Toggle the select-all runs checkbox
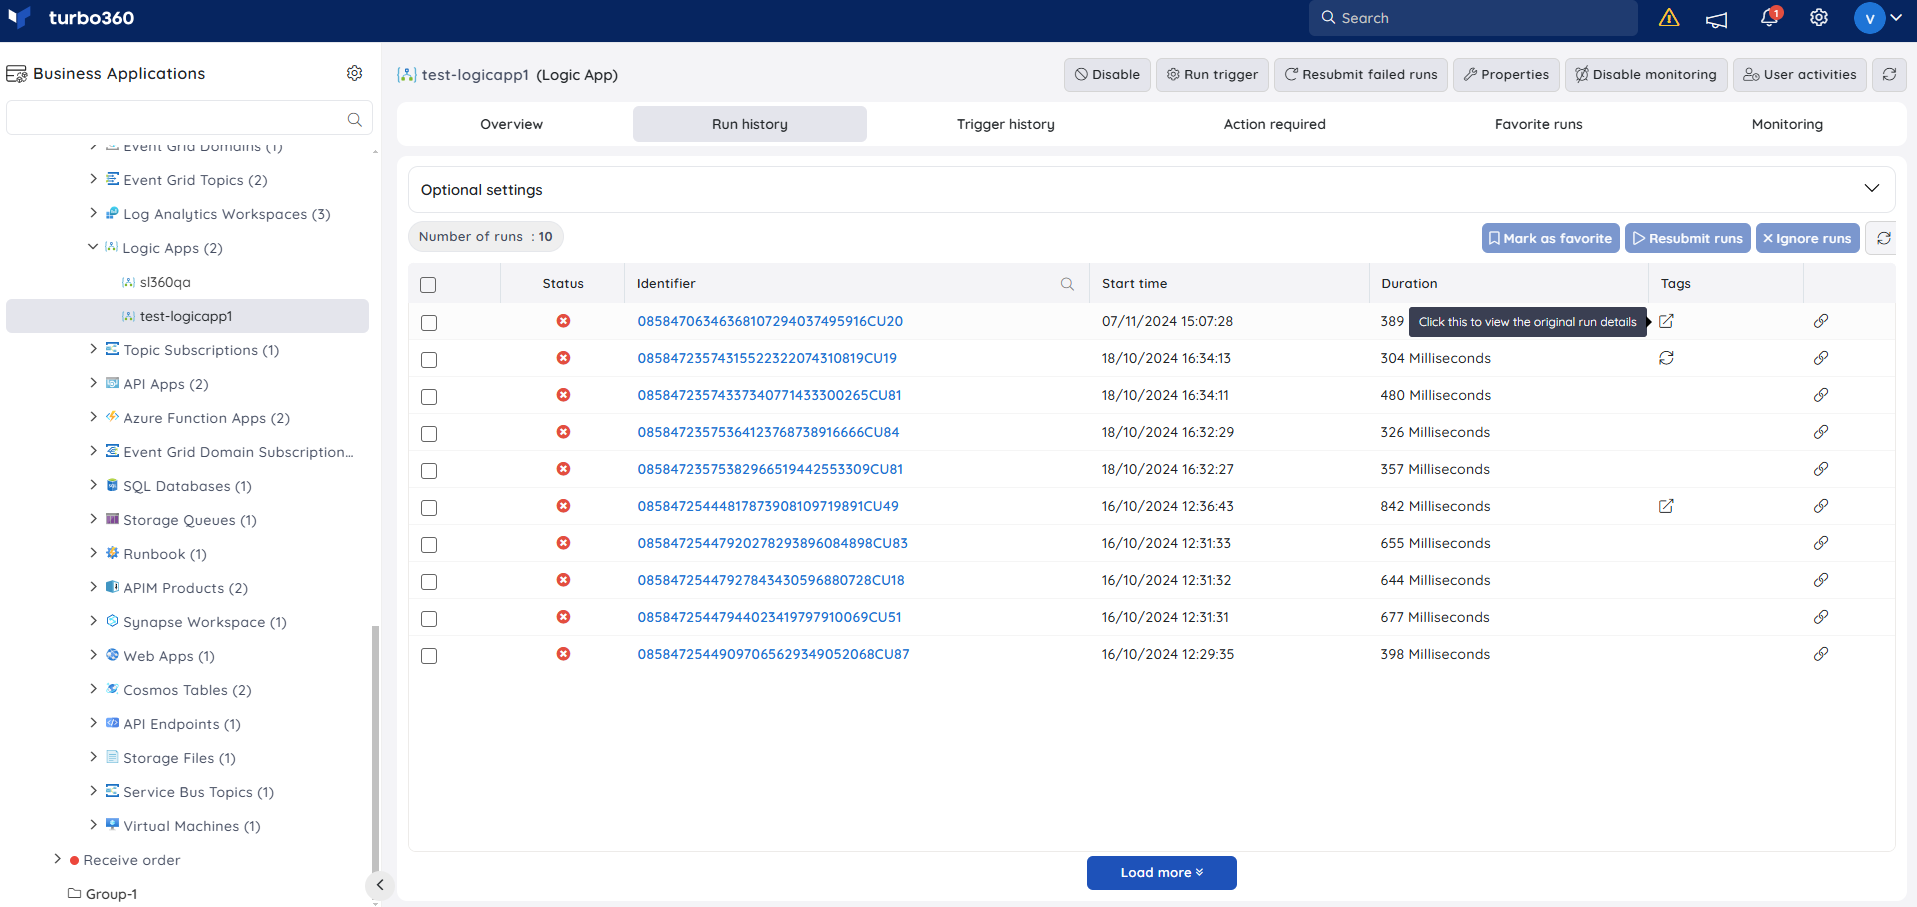The width and height of the screenshot is (1917, 907). pyautogui.click(x=429, y=285)
